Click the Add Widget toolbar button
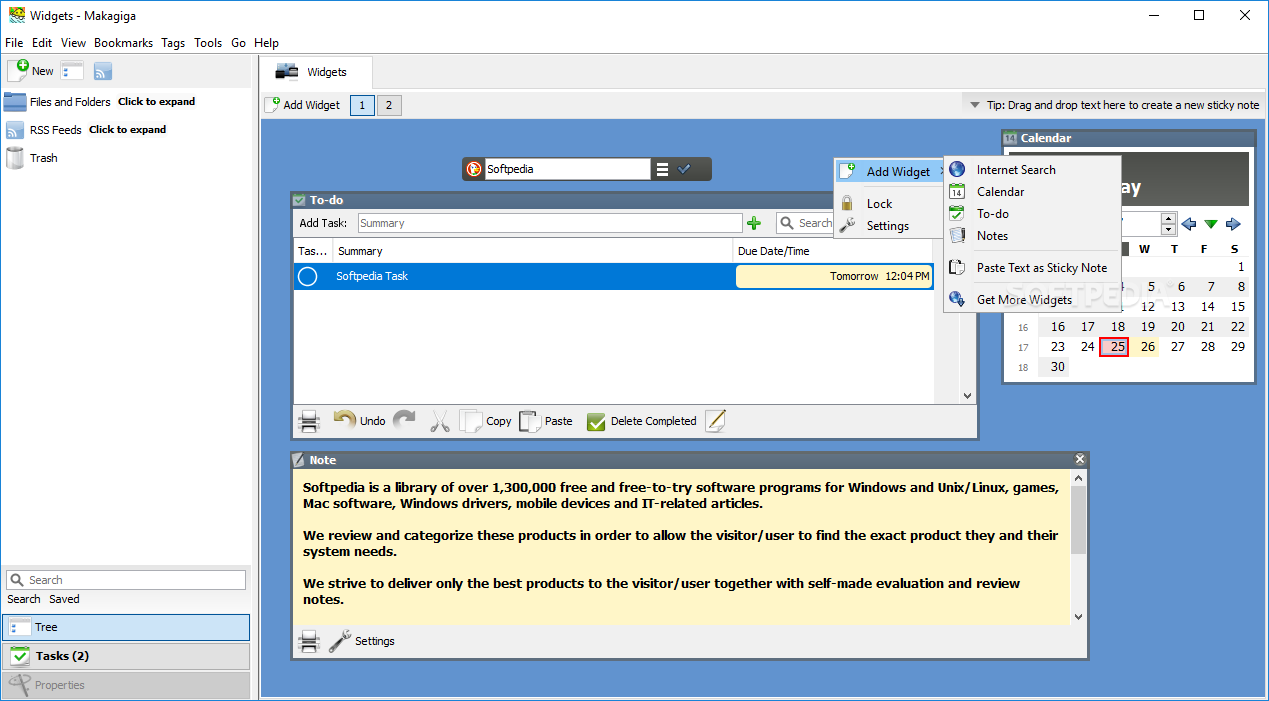The height and width of the screenshot is (701, 1269). point(303,105)
